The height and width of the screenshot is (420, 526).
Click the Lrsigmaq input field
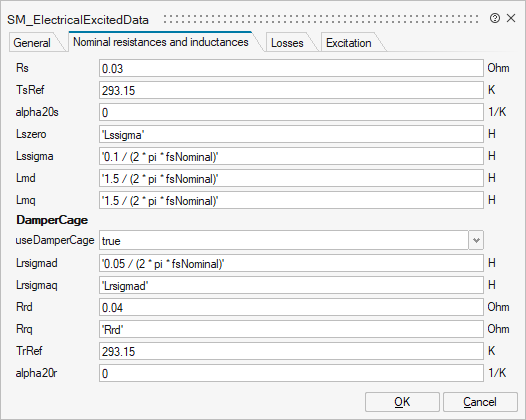click(x=291, y=285)
